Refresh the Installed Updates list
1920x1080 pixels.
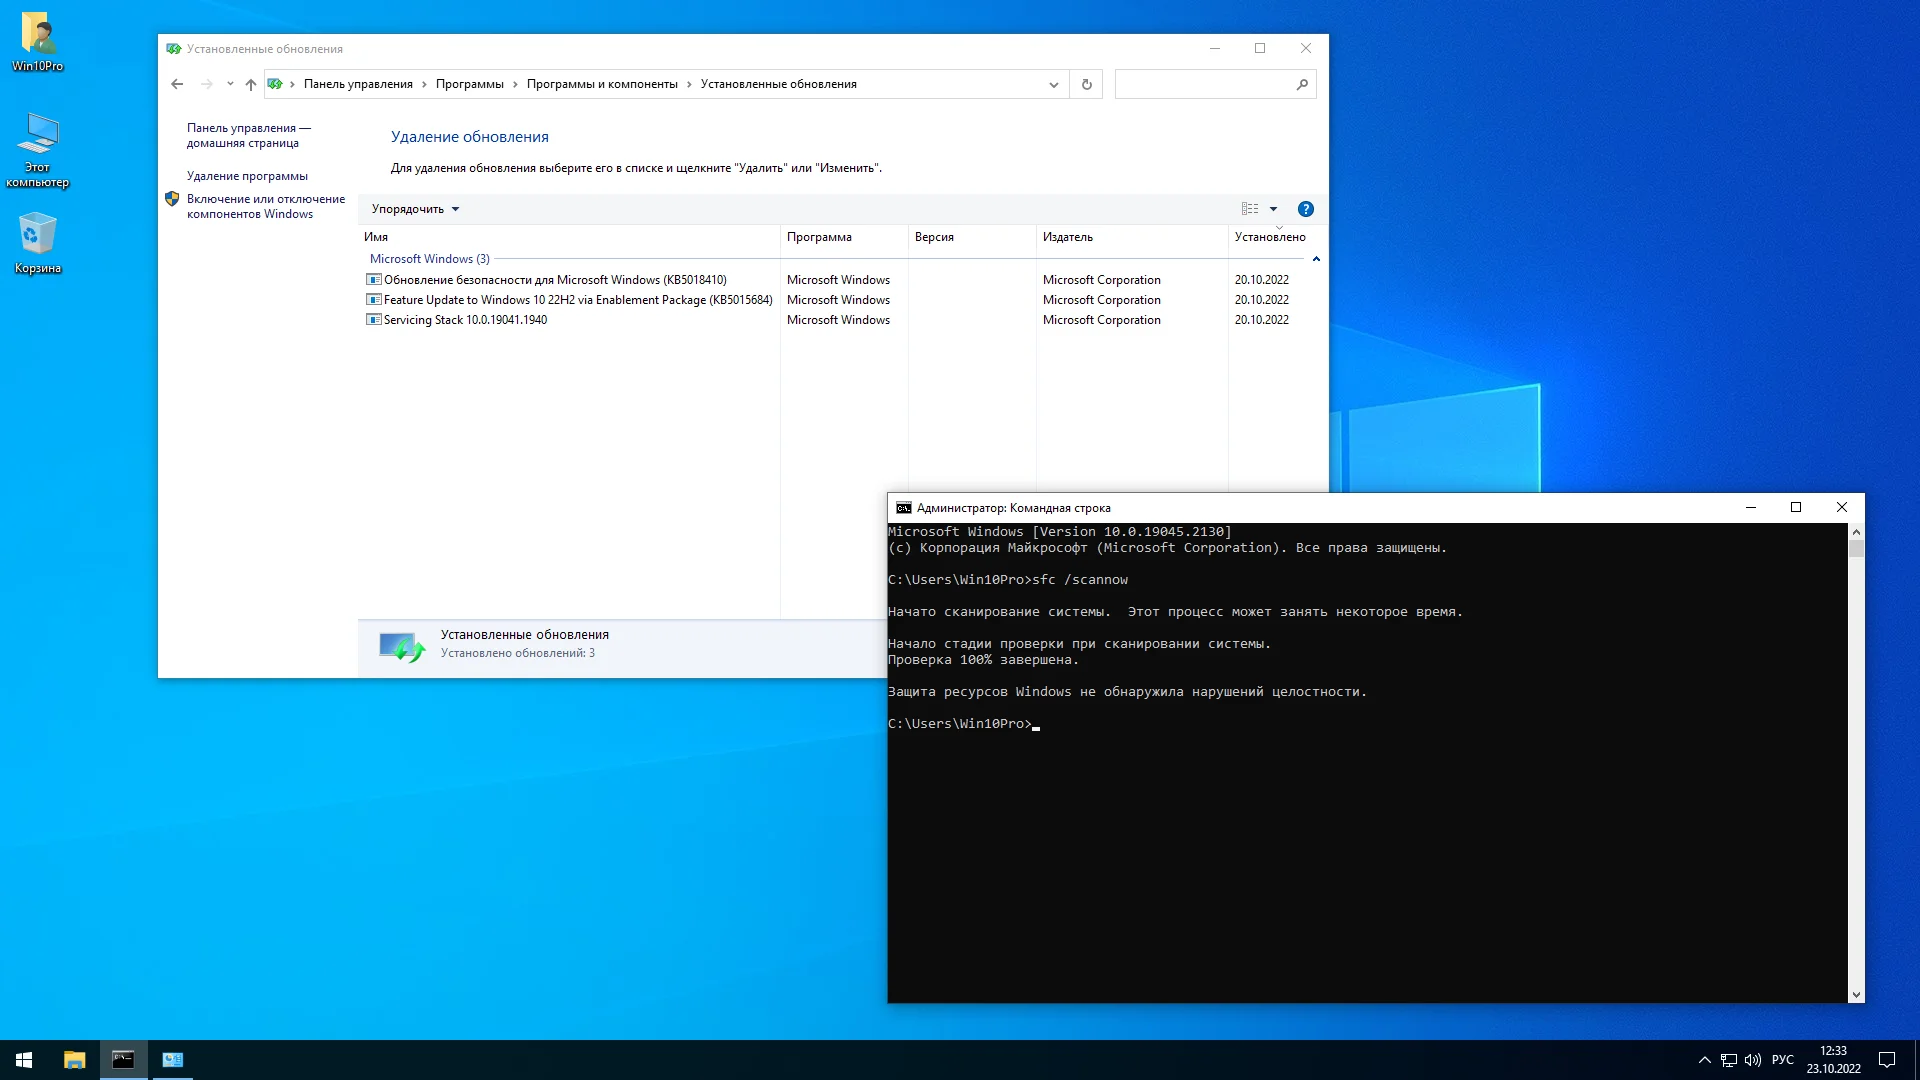point(1086,84)
